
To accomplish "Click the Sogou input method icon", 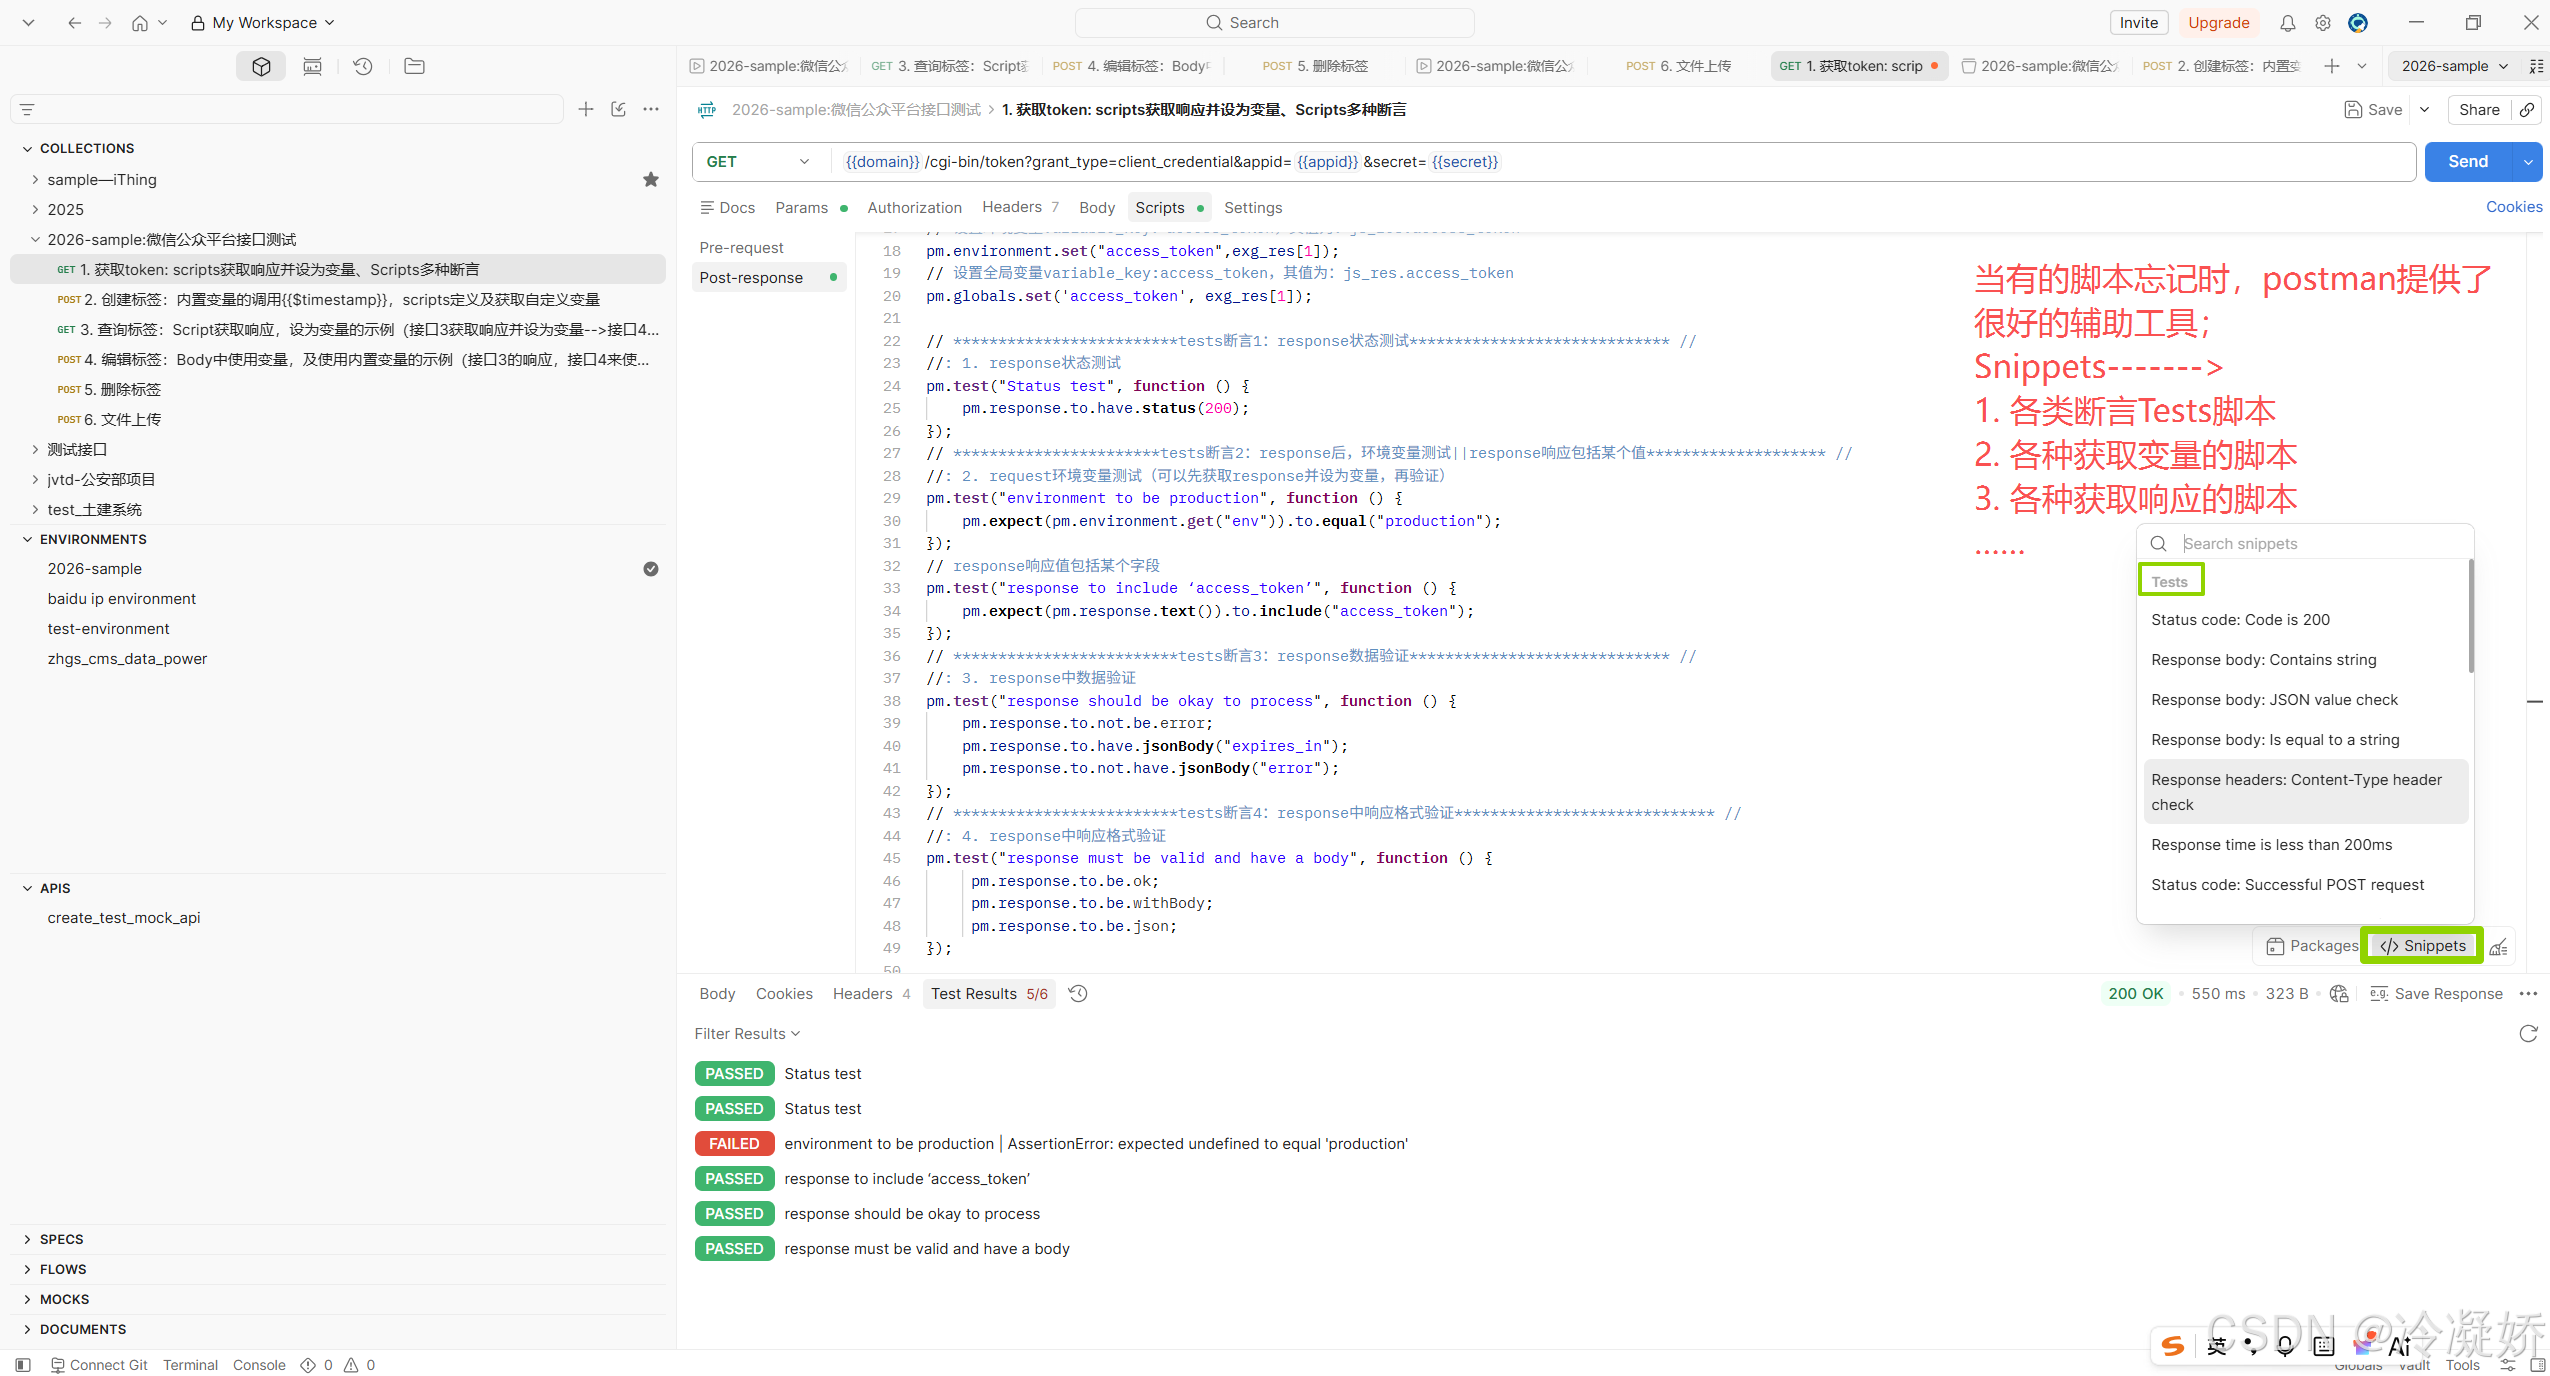I will pos(2172,1346).
